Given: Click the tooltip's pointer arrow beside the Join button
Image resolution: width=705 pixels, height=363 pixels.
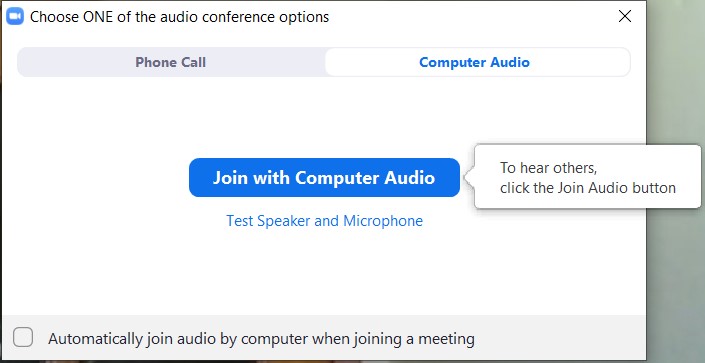Looking at the screenshot, I should point(469,177).
